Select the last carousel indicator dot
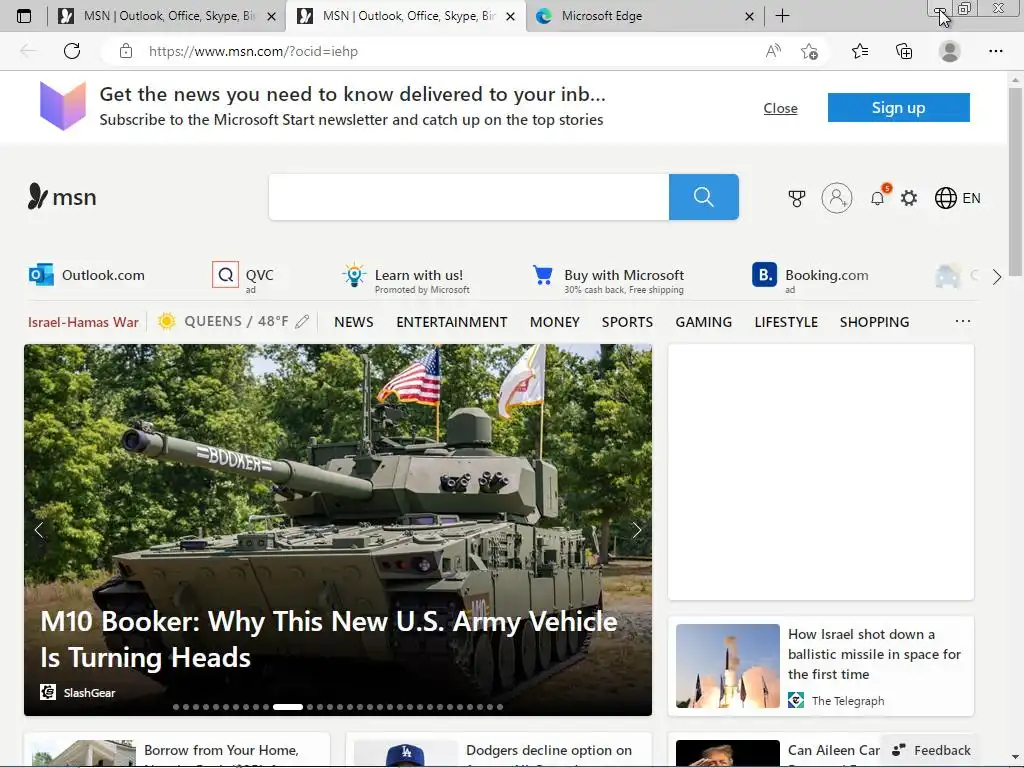The height and width of the screenshot is (768, 1024). click(x=500, y=707)
